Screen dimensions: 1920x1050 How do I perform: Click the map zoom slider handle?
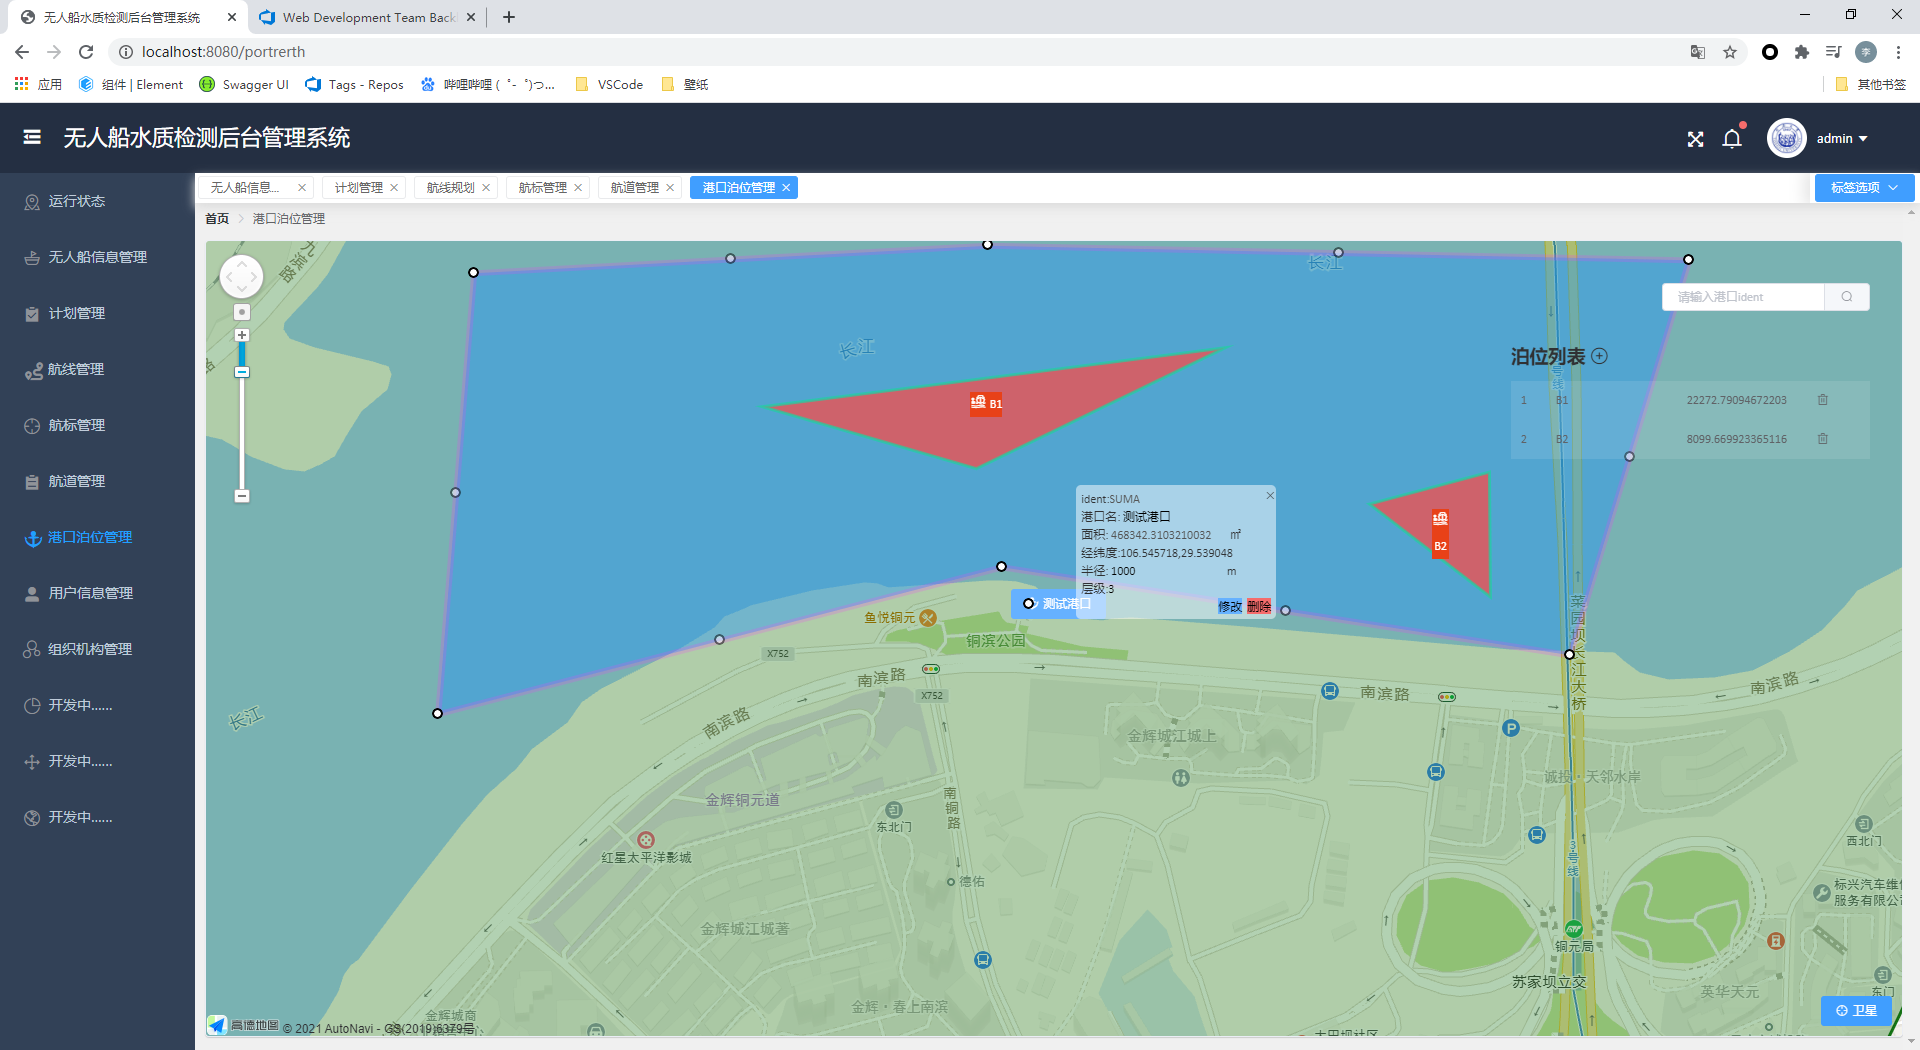tap(242, 372)
